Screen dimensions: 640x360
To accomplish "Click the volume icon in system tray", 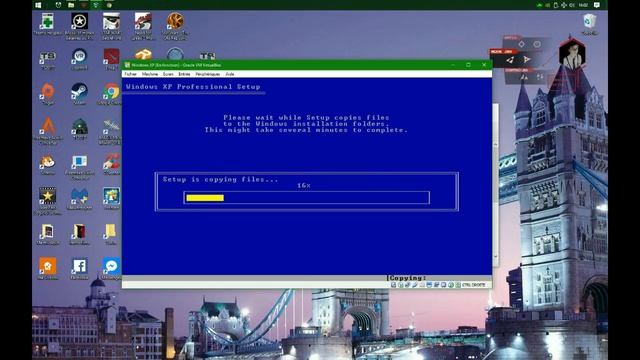I will tap(572, 5).
